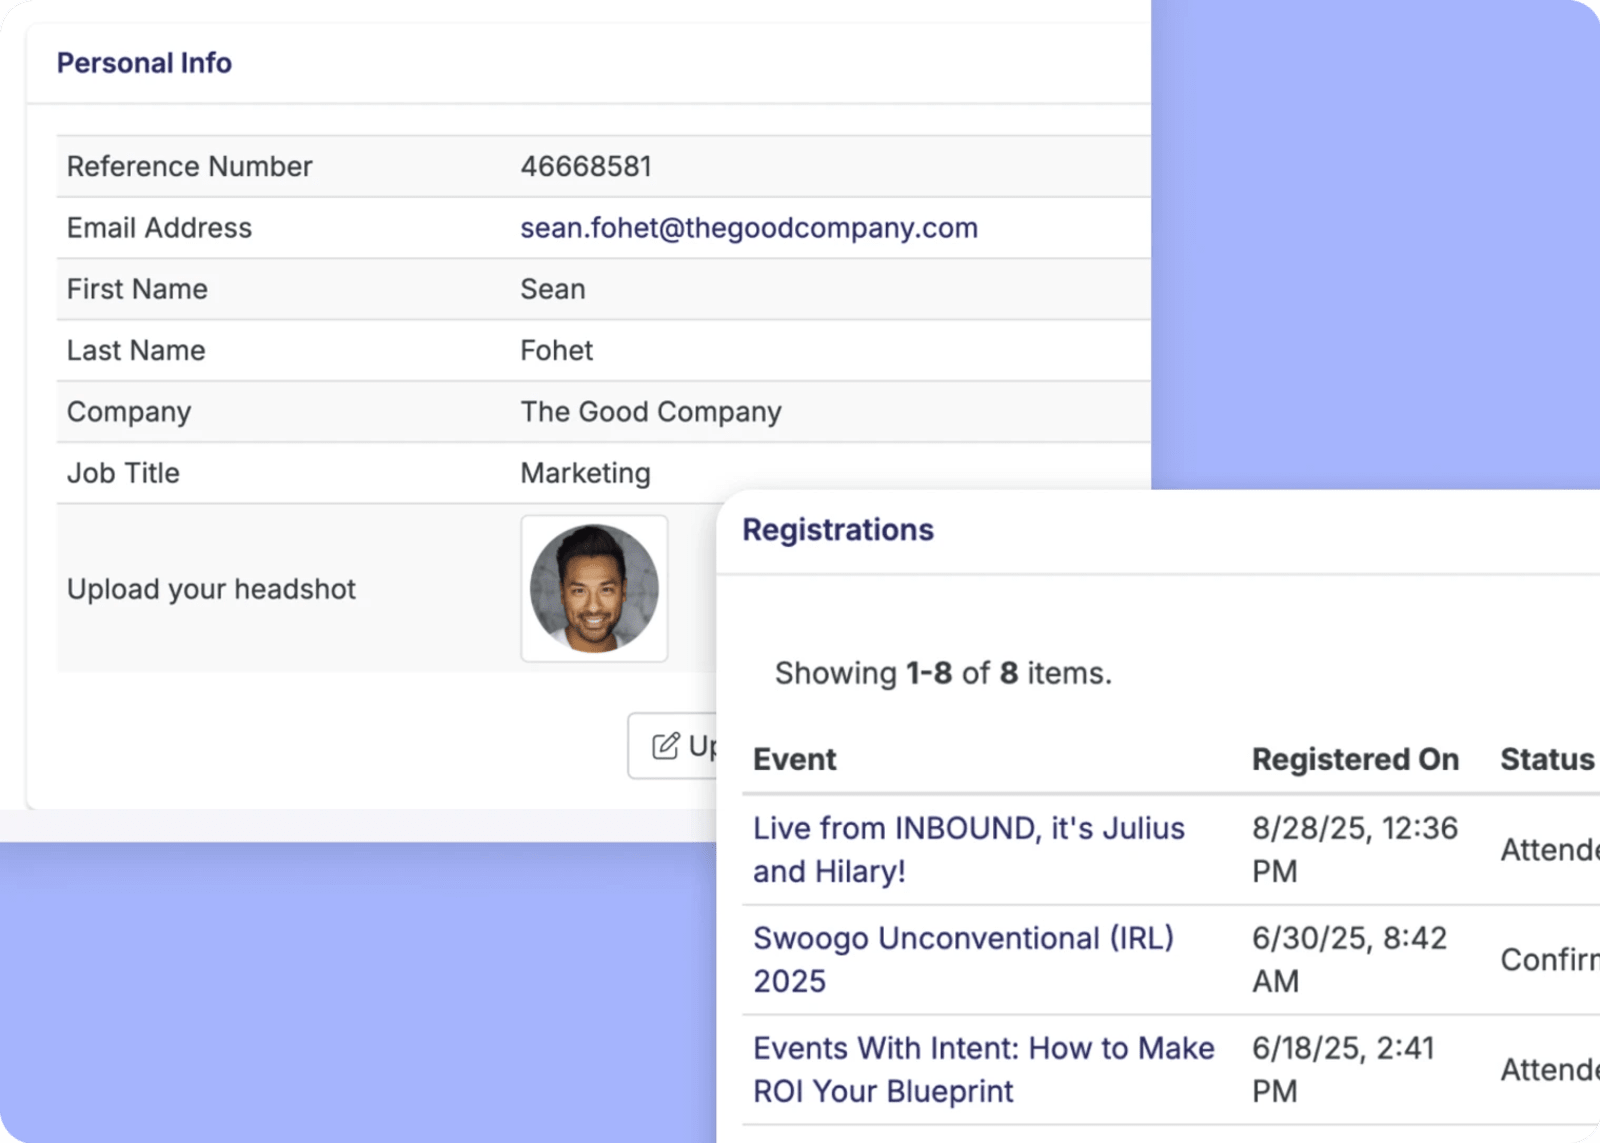This screenshot has height=1143, width=1600.
Task: Click the pencil edit icon on Update button
Action: pyautogui.click(x=666, y=745)
